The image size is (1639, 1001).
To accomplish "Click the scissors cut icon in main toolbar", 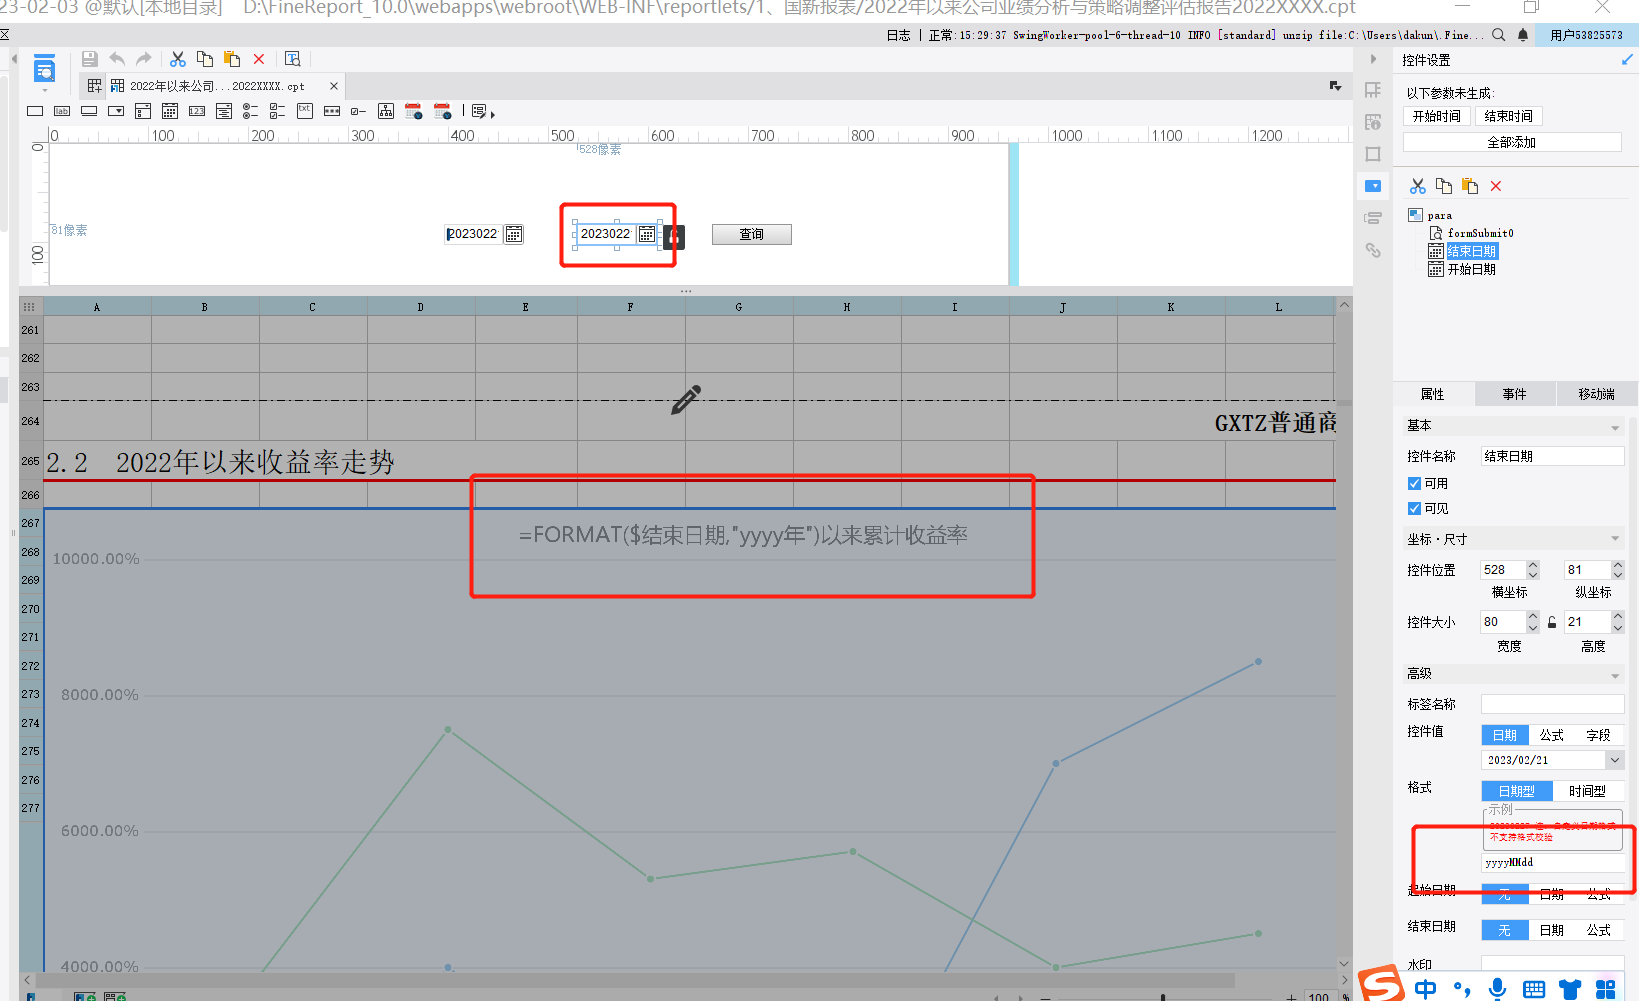I will coord(178,59).
